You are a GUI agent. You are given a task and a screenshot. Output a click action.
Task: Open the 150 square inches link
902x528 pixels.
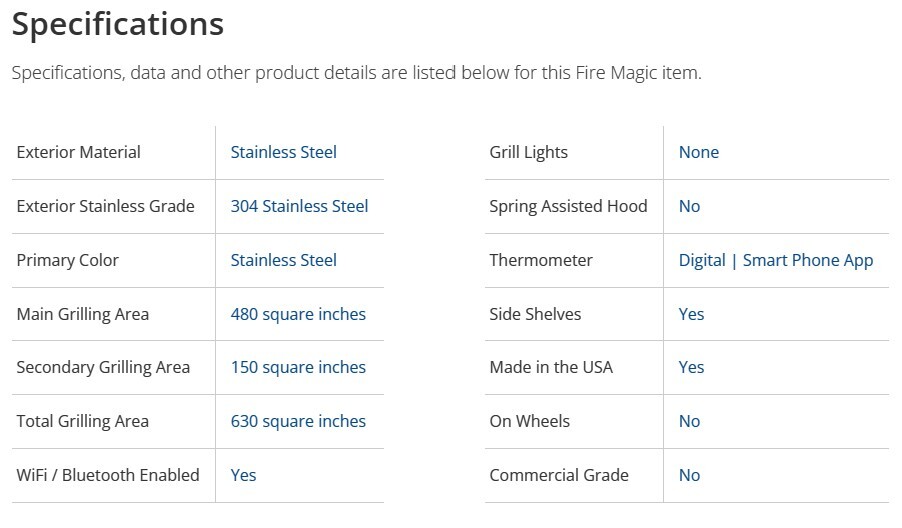click(x=298, y=367)
